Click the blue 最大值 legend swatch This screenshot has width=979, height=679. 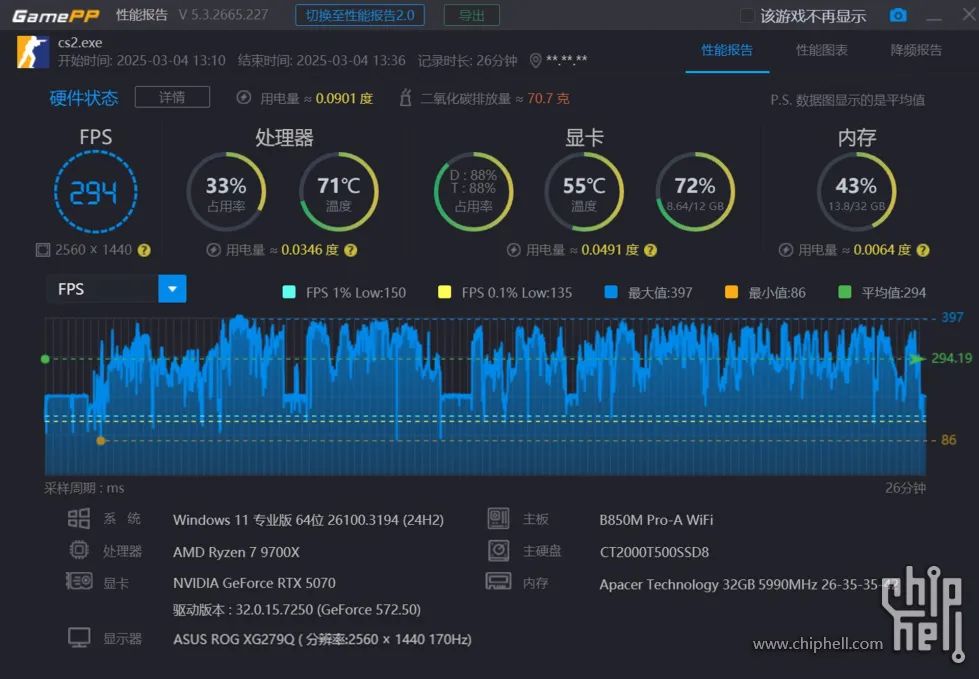[611, 292]
